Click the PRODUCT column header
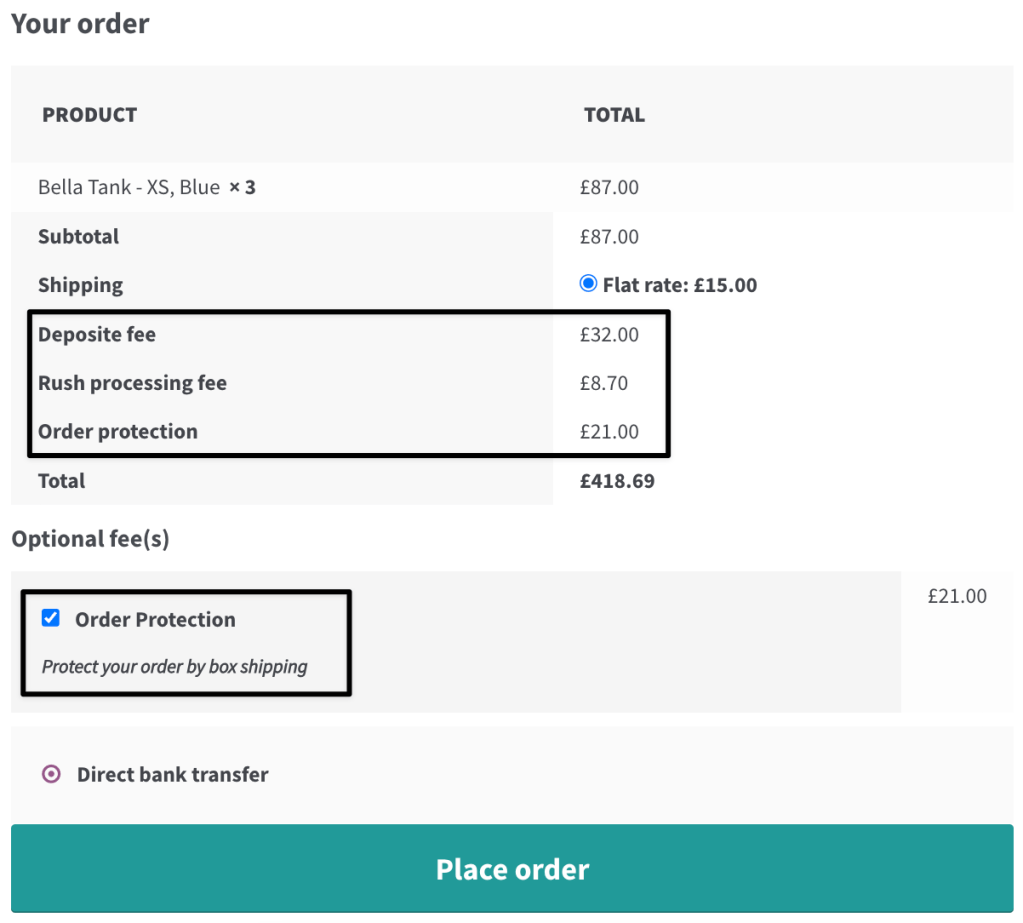This screenshot has width=1023, height=923. [x=89, y=115]
